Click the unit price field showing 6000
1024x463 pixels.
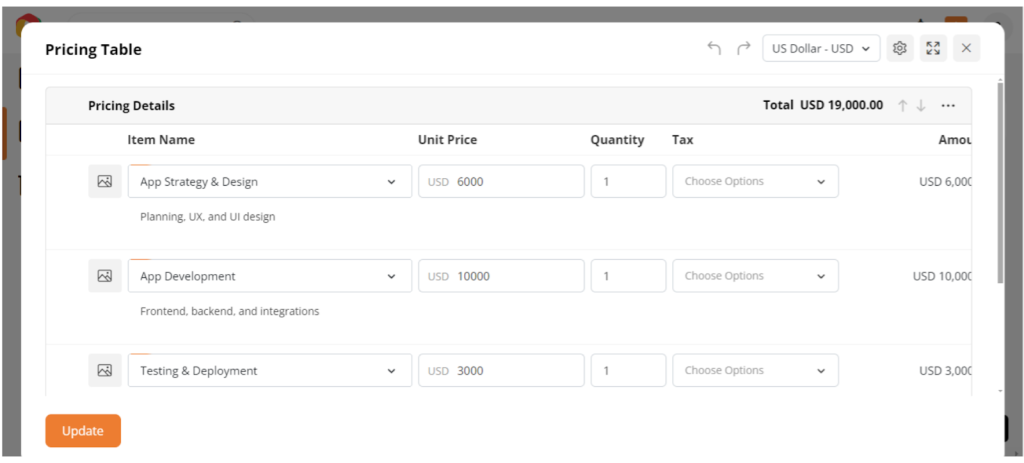[515, 182]
